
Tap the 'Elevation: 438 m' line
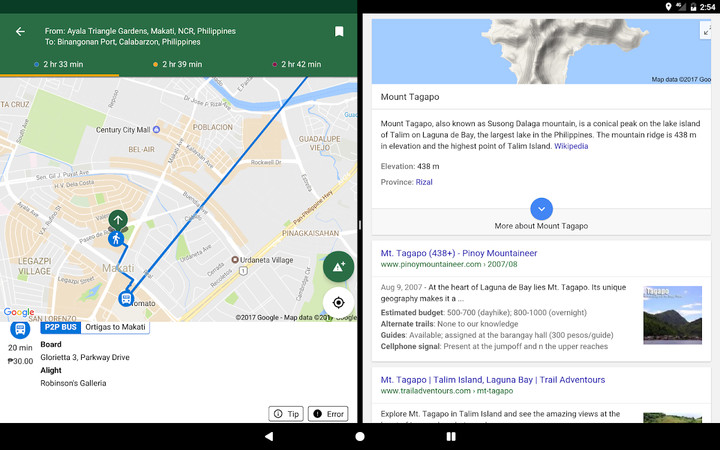pos(410,166)
